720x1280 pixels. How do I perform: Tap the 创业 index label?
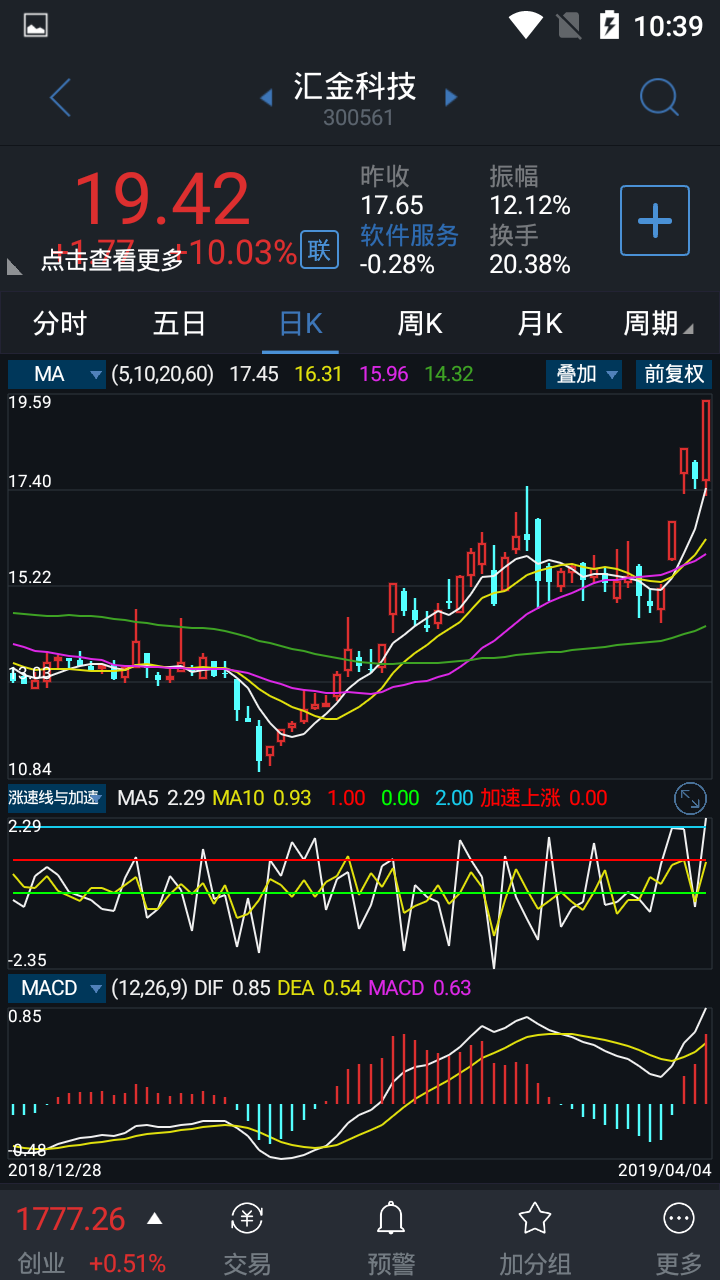coord(41,1263)
